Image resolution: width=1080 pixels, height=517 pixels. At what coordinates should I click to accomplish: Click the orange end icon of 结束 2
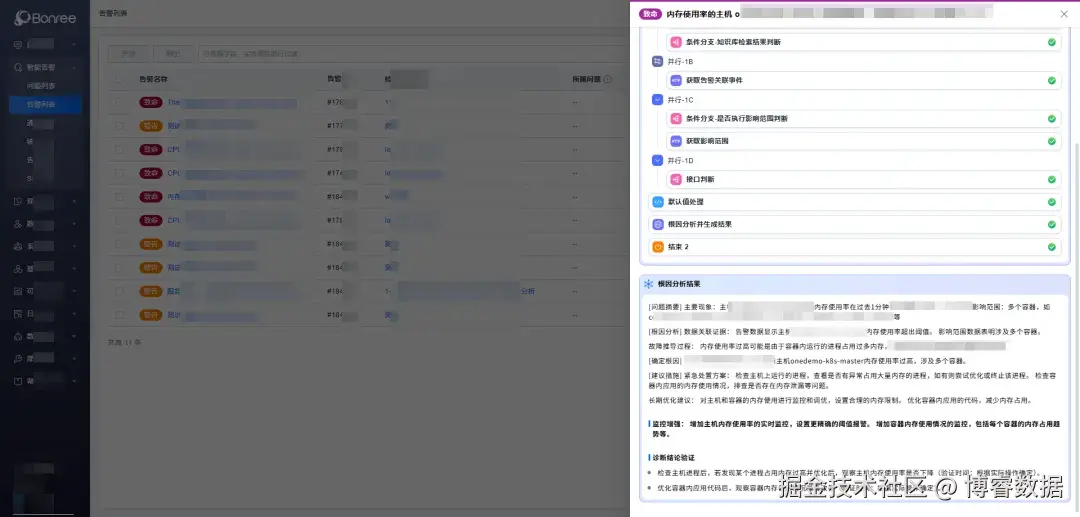point(658,246)
